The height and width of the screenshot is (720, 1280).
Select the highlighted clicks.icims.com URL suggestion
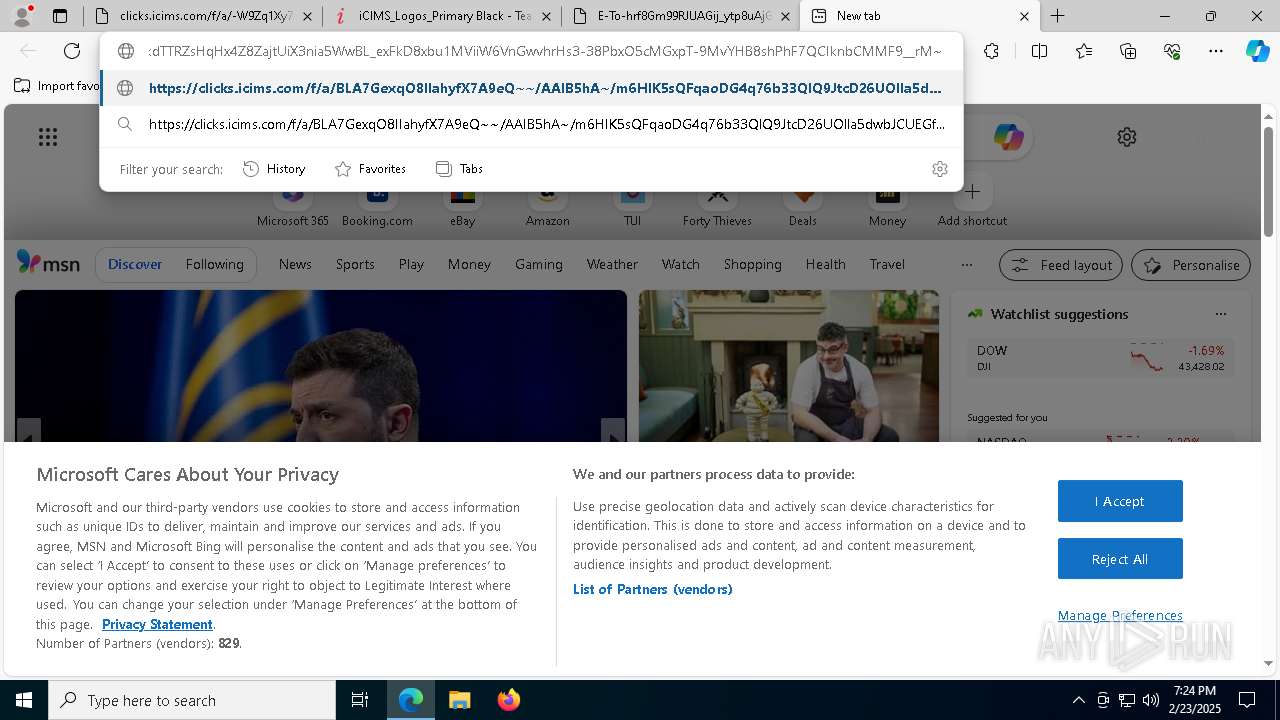532,88
